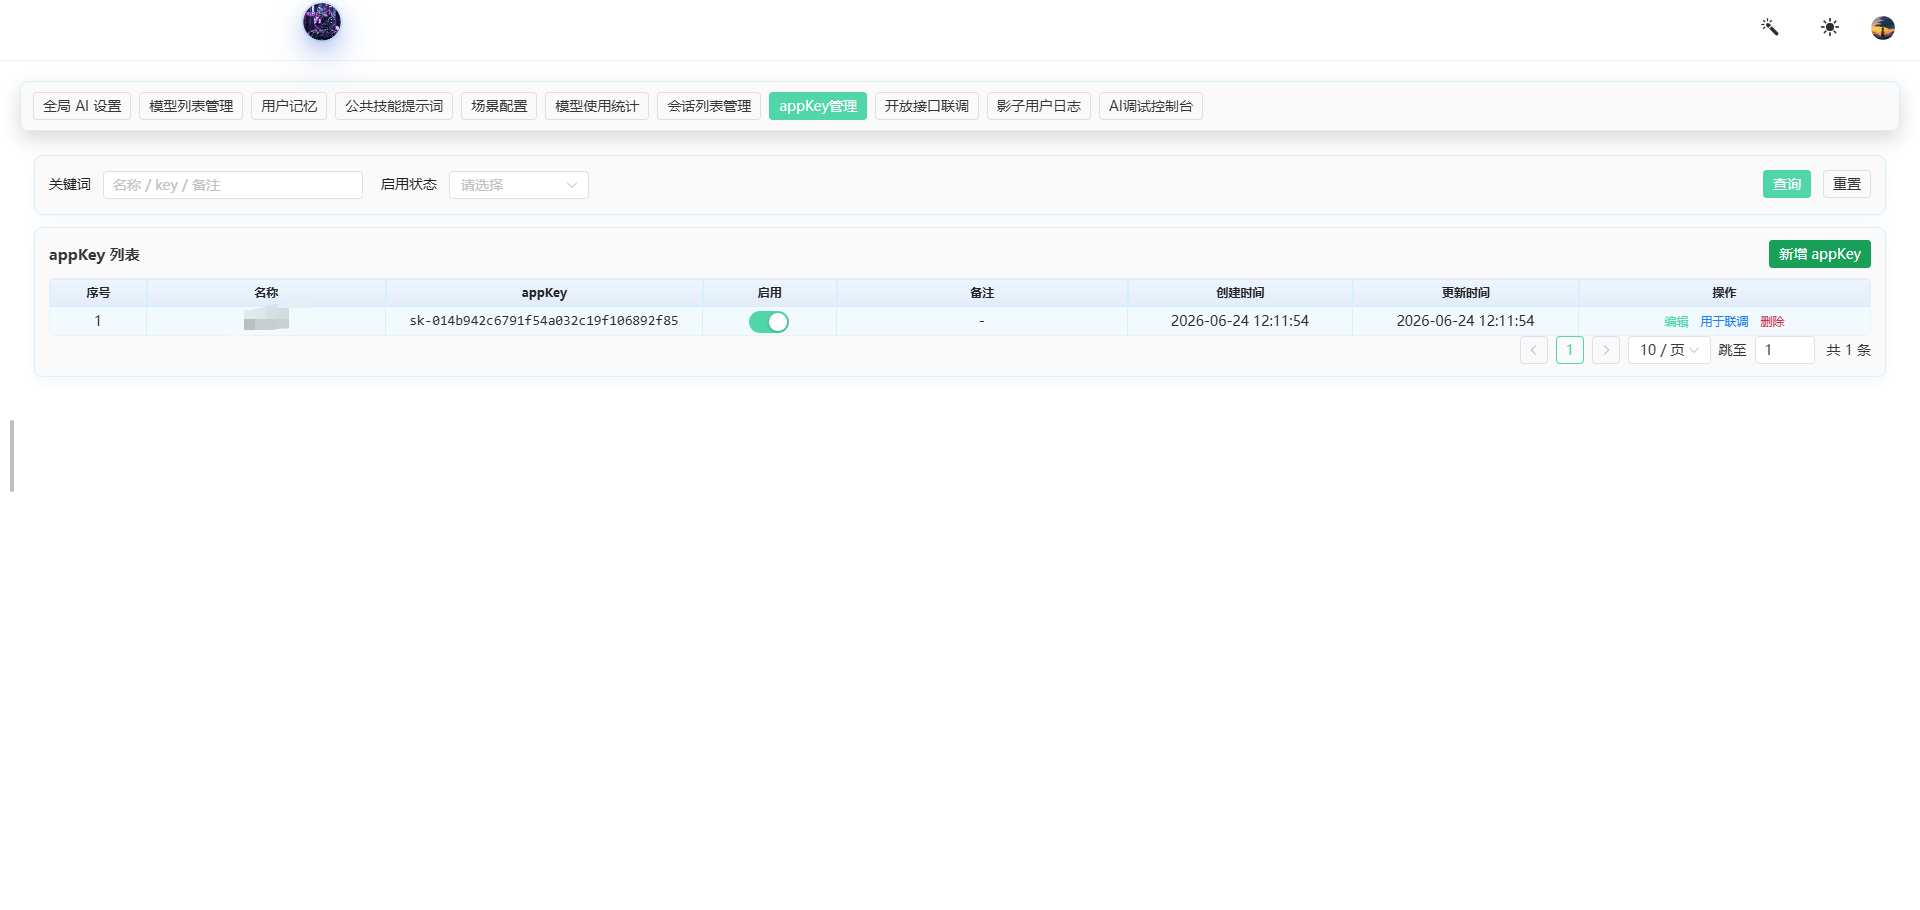Click the 用于联调 link in the row
The height and width of the screenshot is (910, 1920).
pyautogui.click(x=1724, y=322)
